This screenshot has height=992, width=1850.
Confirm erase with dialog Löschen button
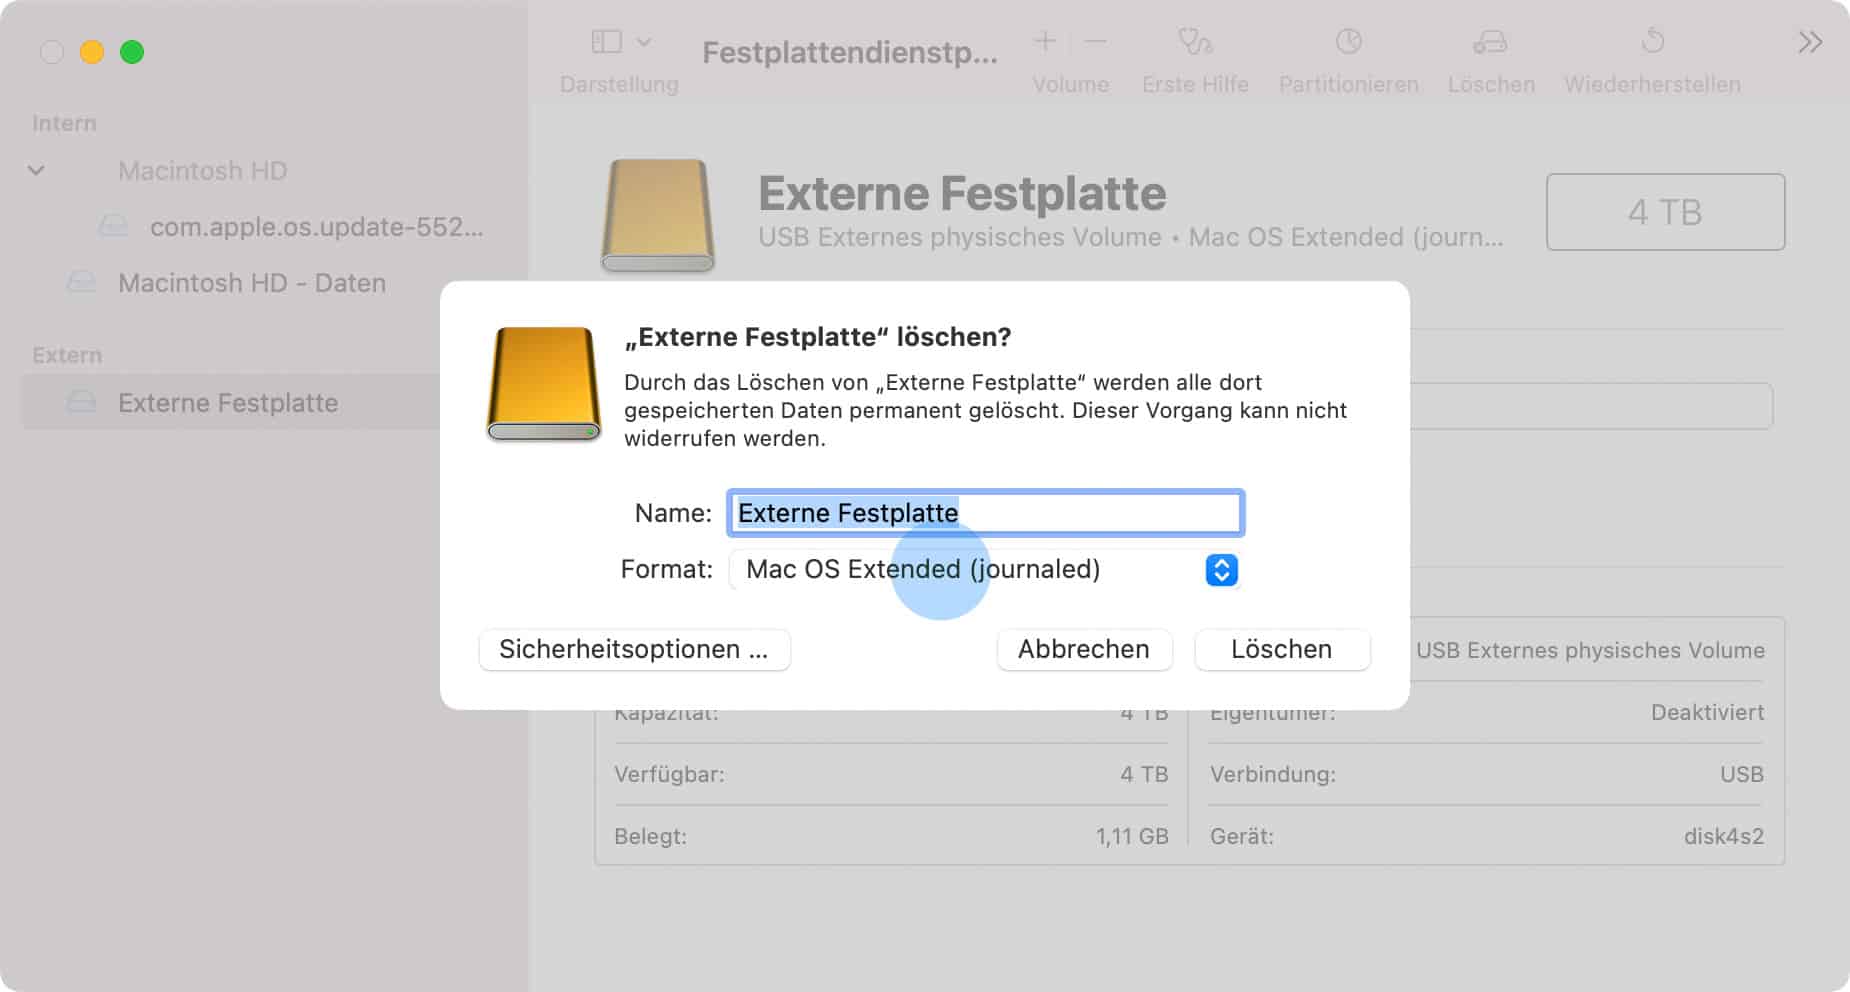[1282, 649]
